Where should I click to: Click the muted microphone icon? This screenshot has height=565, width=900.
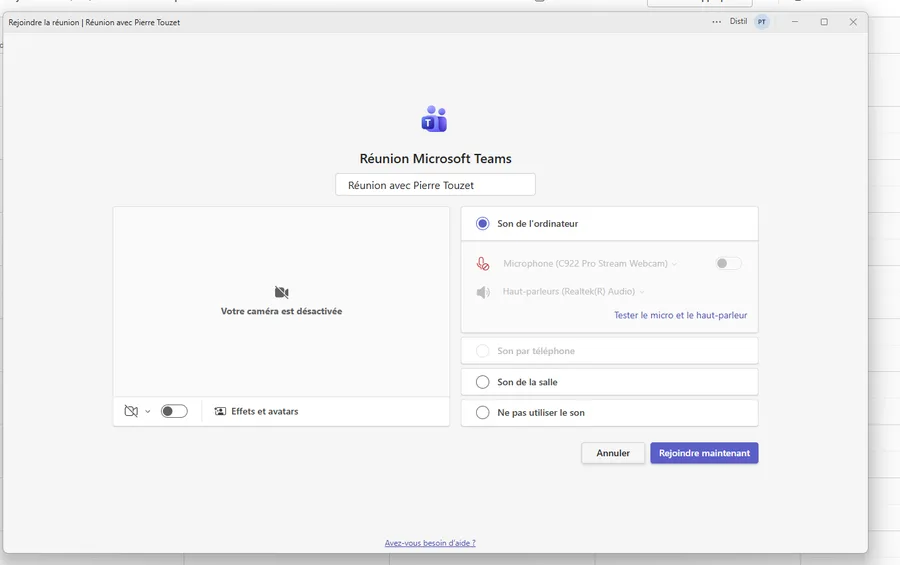click(483, 264)
